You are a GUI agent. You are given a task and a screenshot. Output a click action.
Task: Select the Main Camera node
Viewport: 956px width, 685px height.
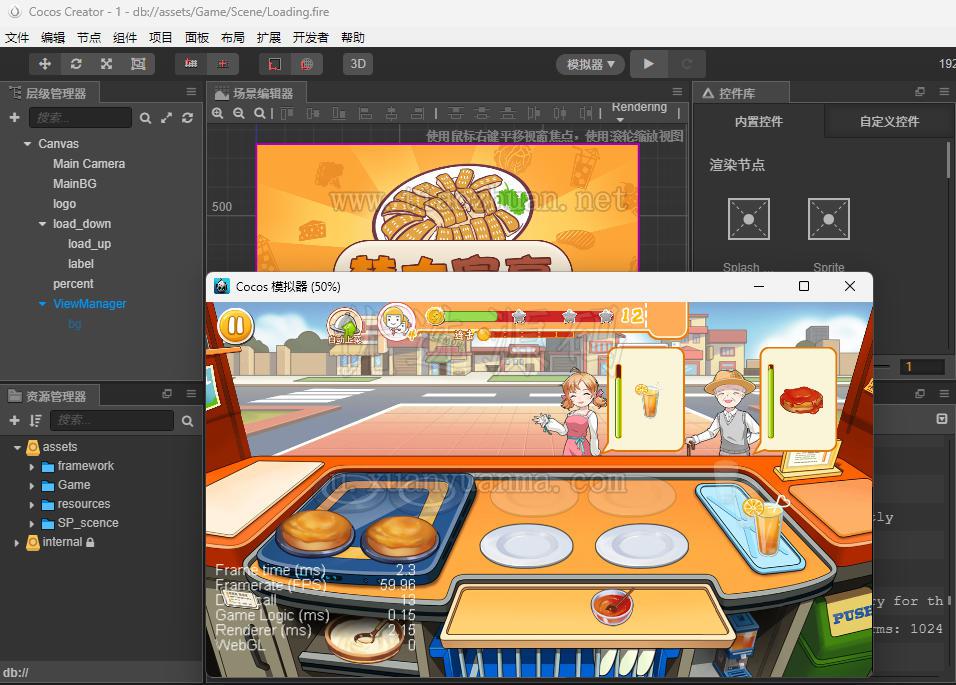point(89,164)
